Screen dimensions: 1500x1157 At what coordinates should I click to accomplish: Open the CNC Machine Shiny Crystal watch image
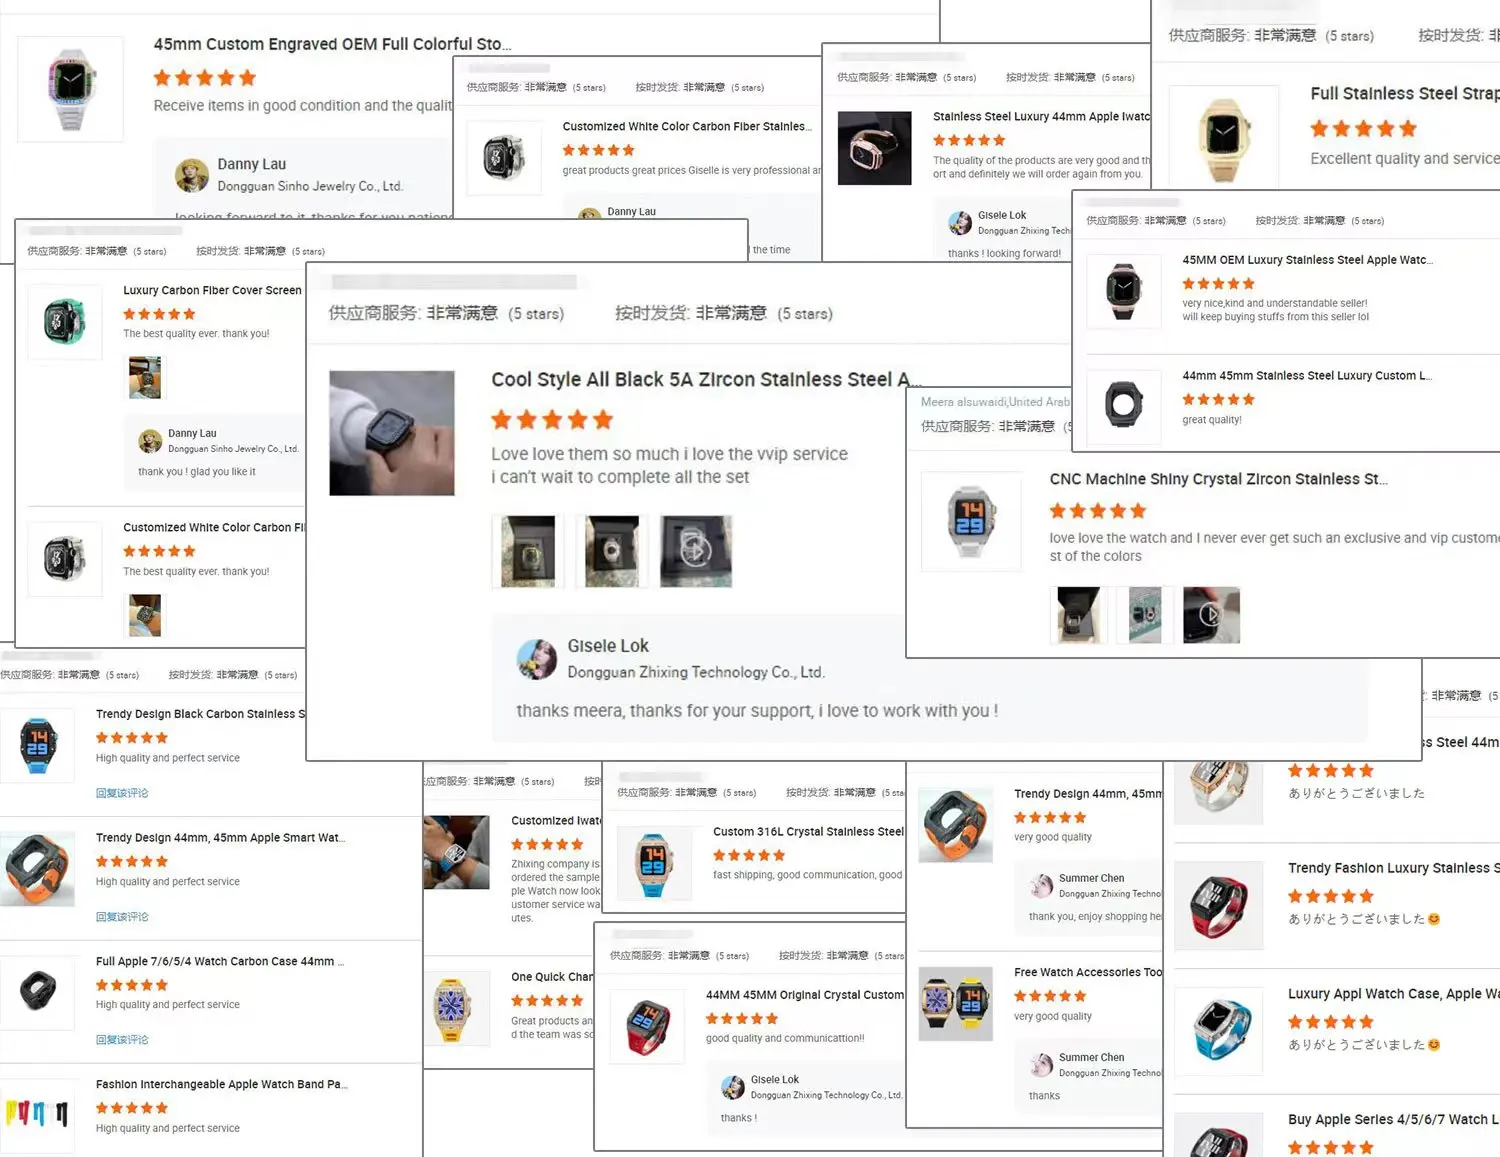[x=971, y=521]
